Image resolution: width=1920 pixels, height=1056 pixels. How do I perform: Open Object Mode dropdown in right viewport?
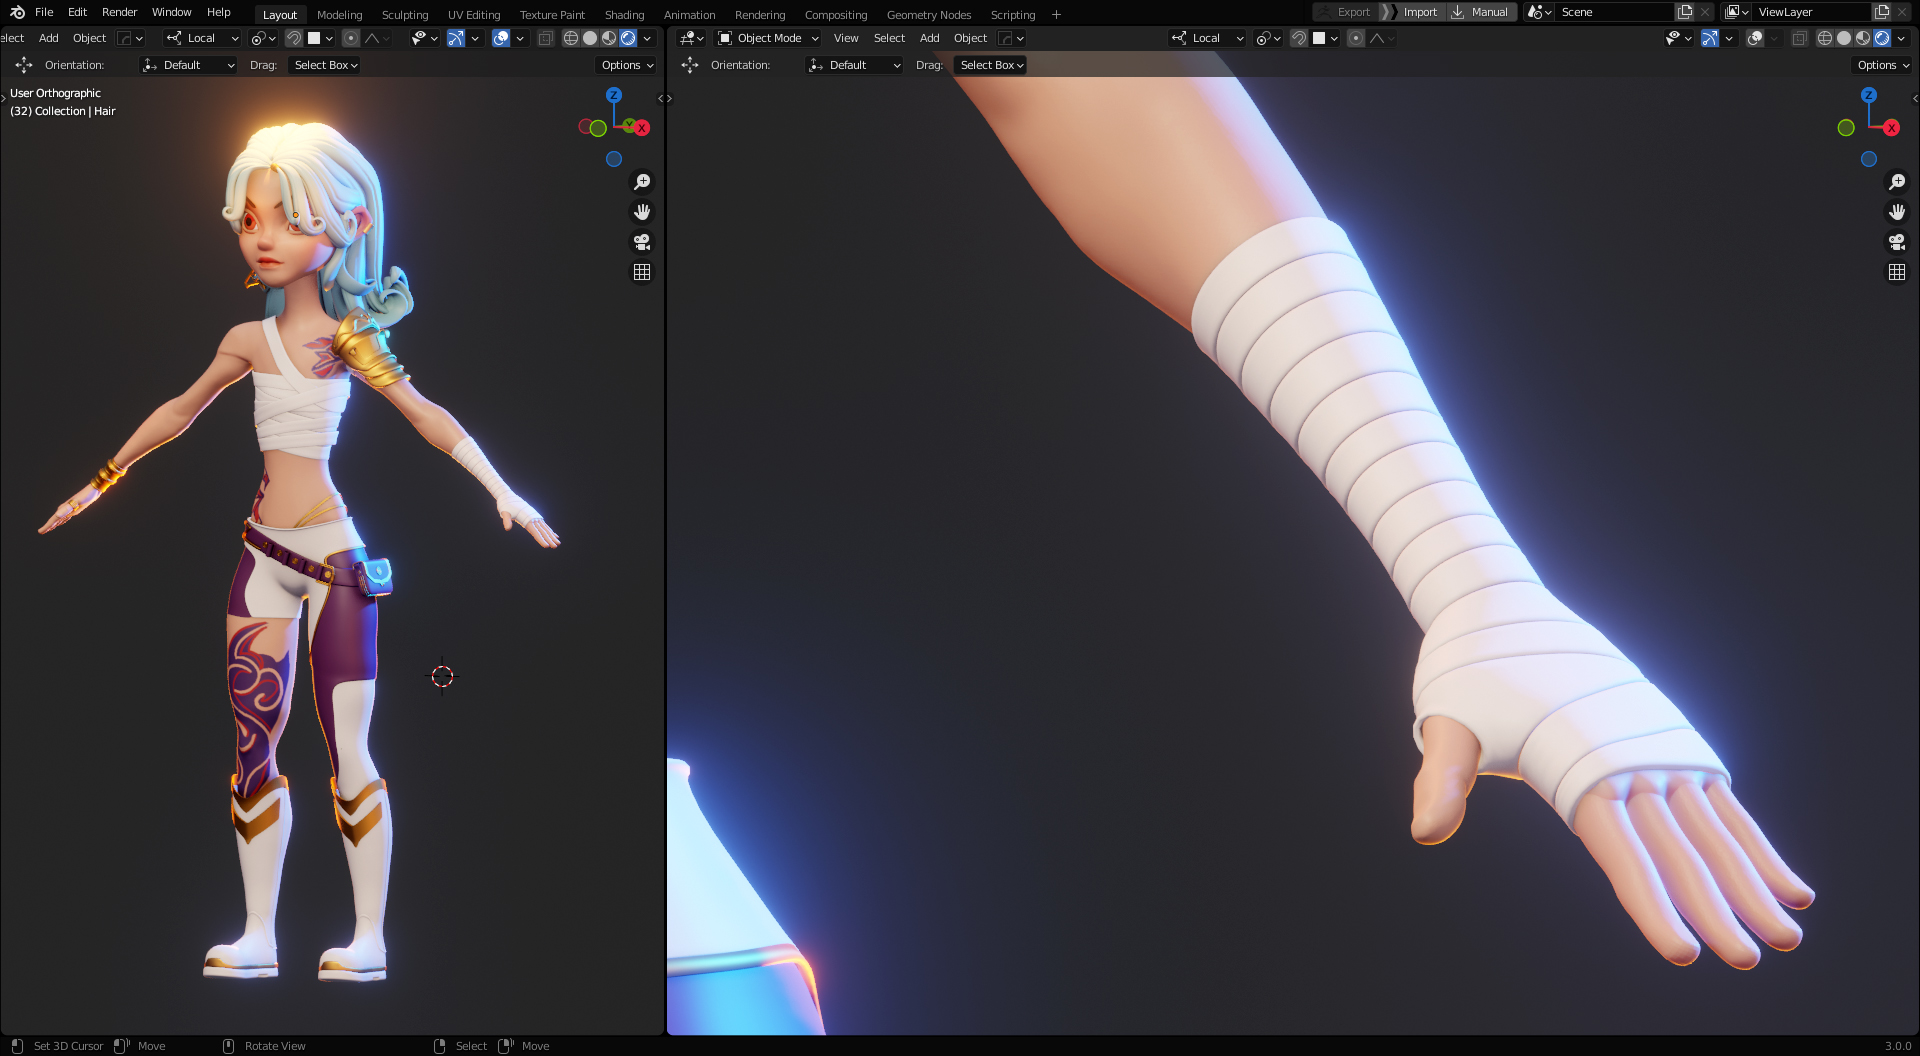coord(768,38)
